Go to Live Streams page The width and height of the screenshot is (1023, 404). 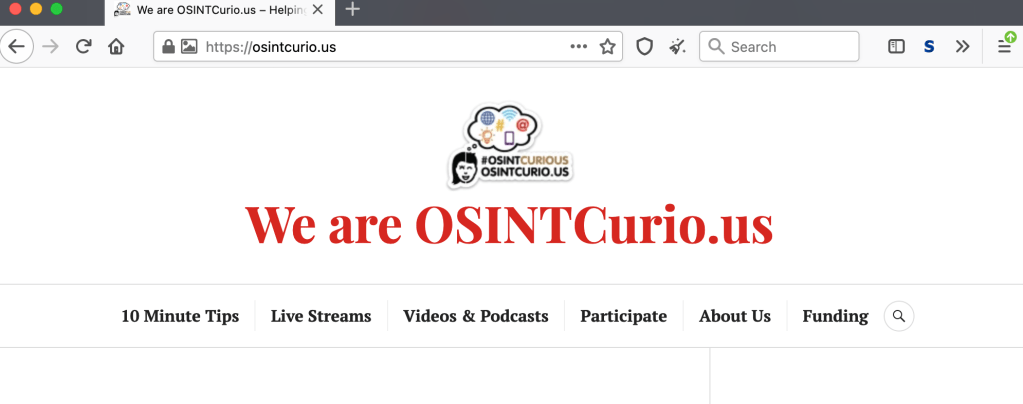click(321, 317)
